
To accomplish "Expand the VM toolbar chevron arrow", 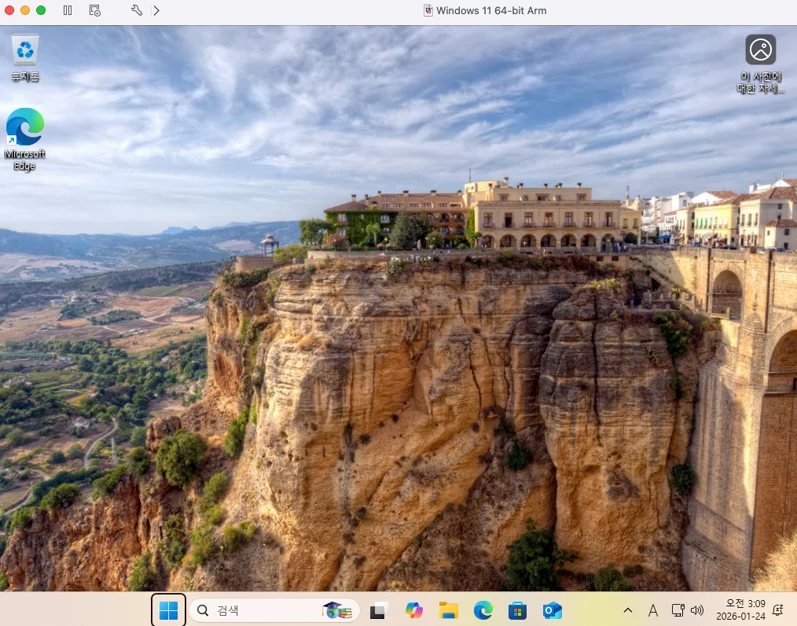I will point(156,10).
